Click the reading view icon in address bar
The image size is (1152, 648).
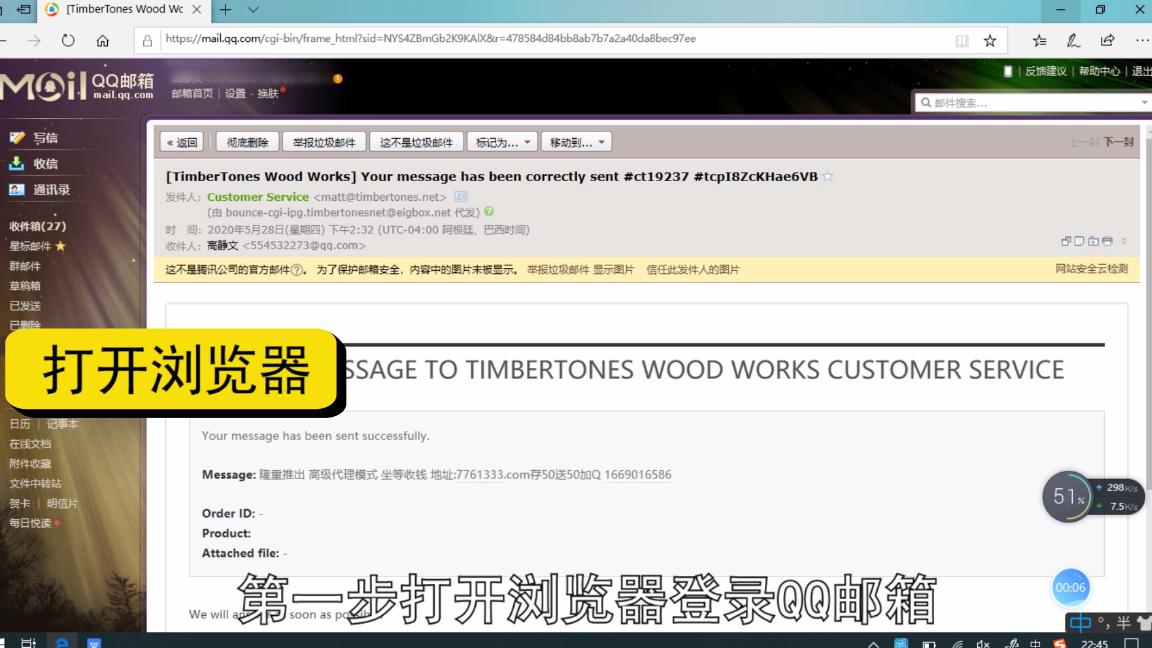pyautogui.click(x=962, y=40)
